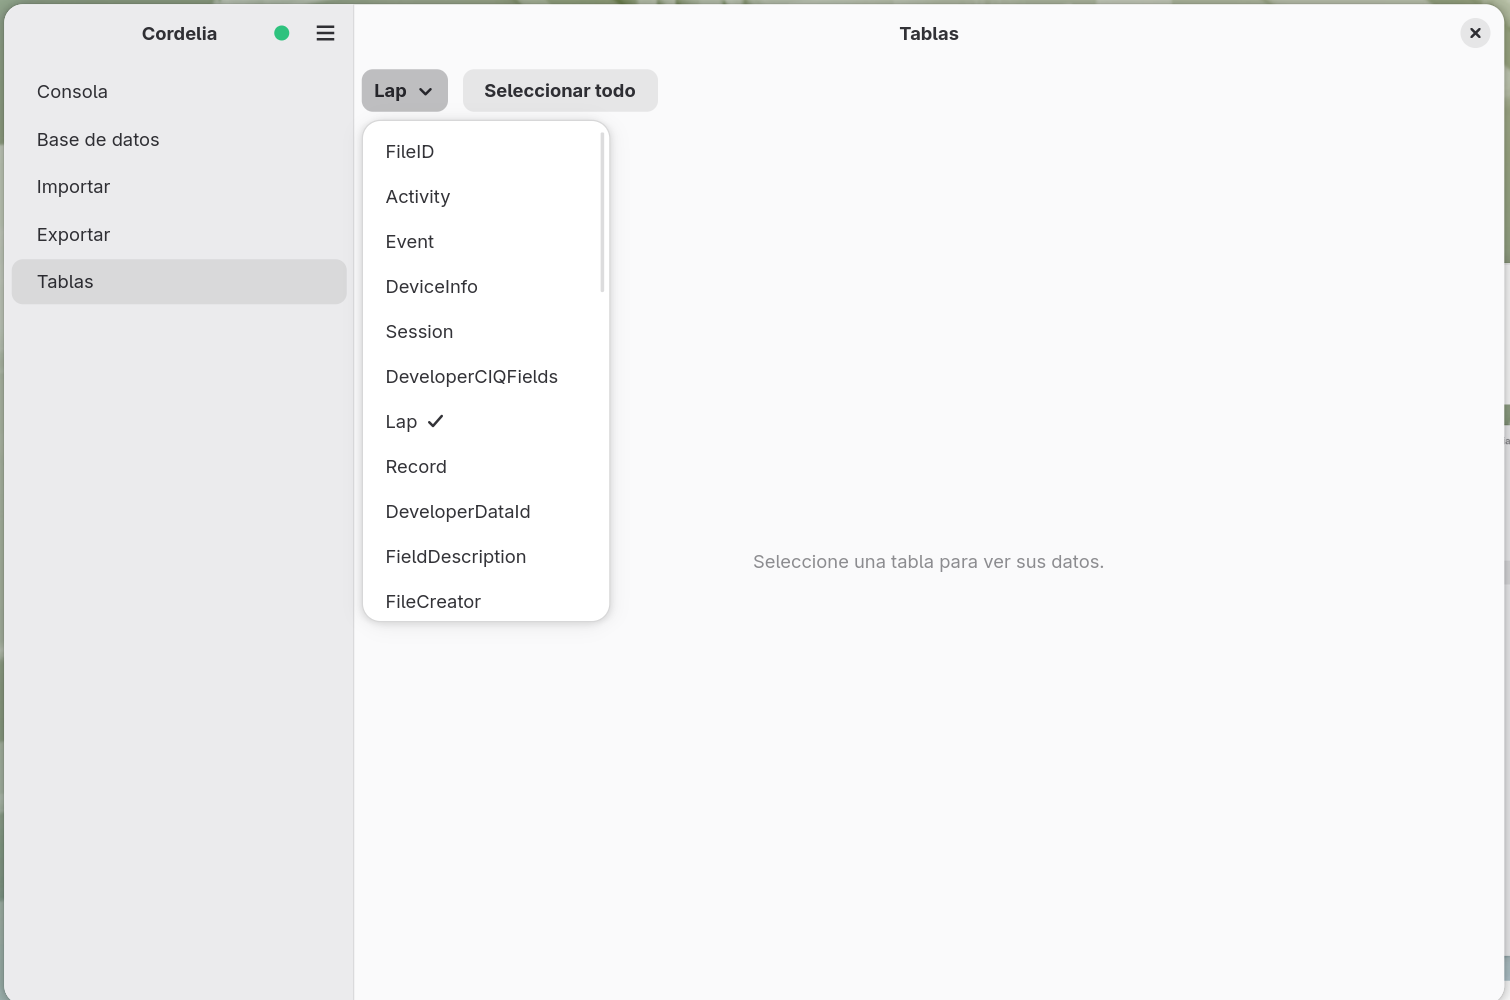1510x1000 pixels.
Task: Close the Tablas window
Action: [x=1475, y=33]
